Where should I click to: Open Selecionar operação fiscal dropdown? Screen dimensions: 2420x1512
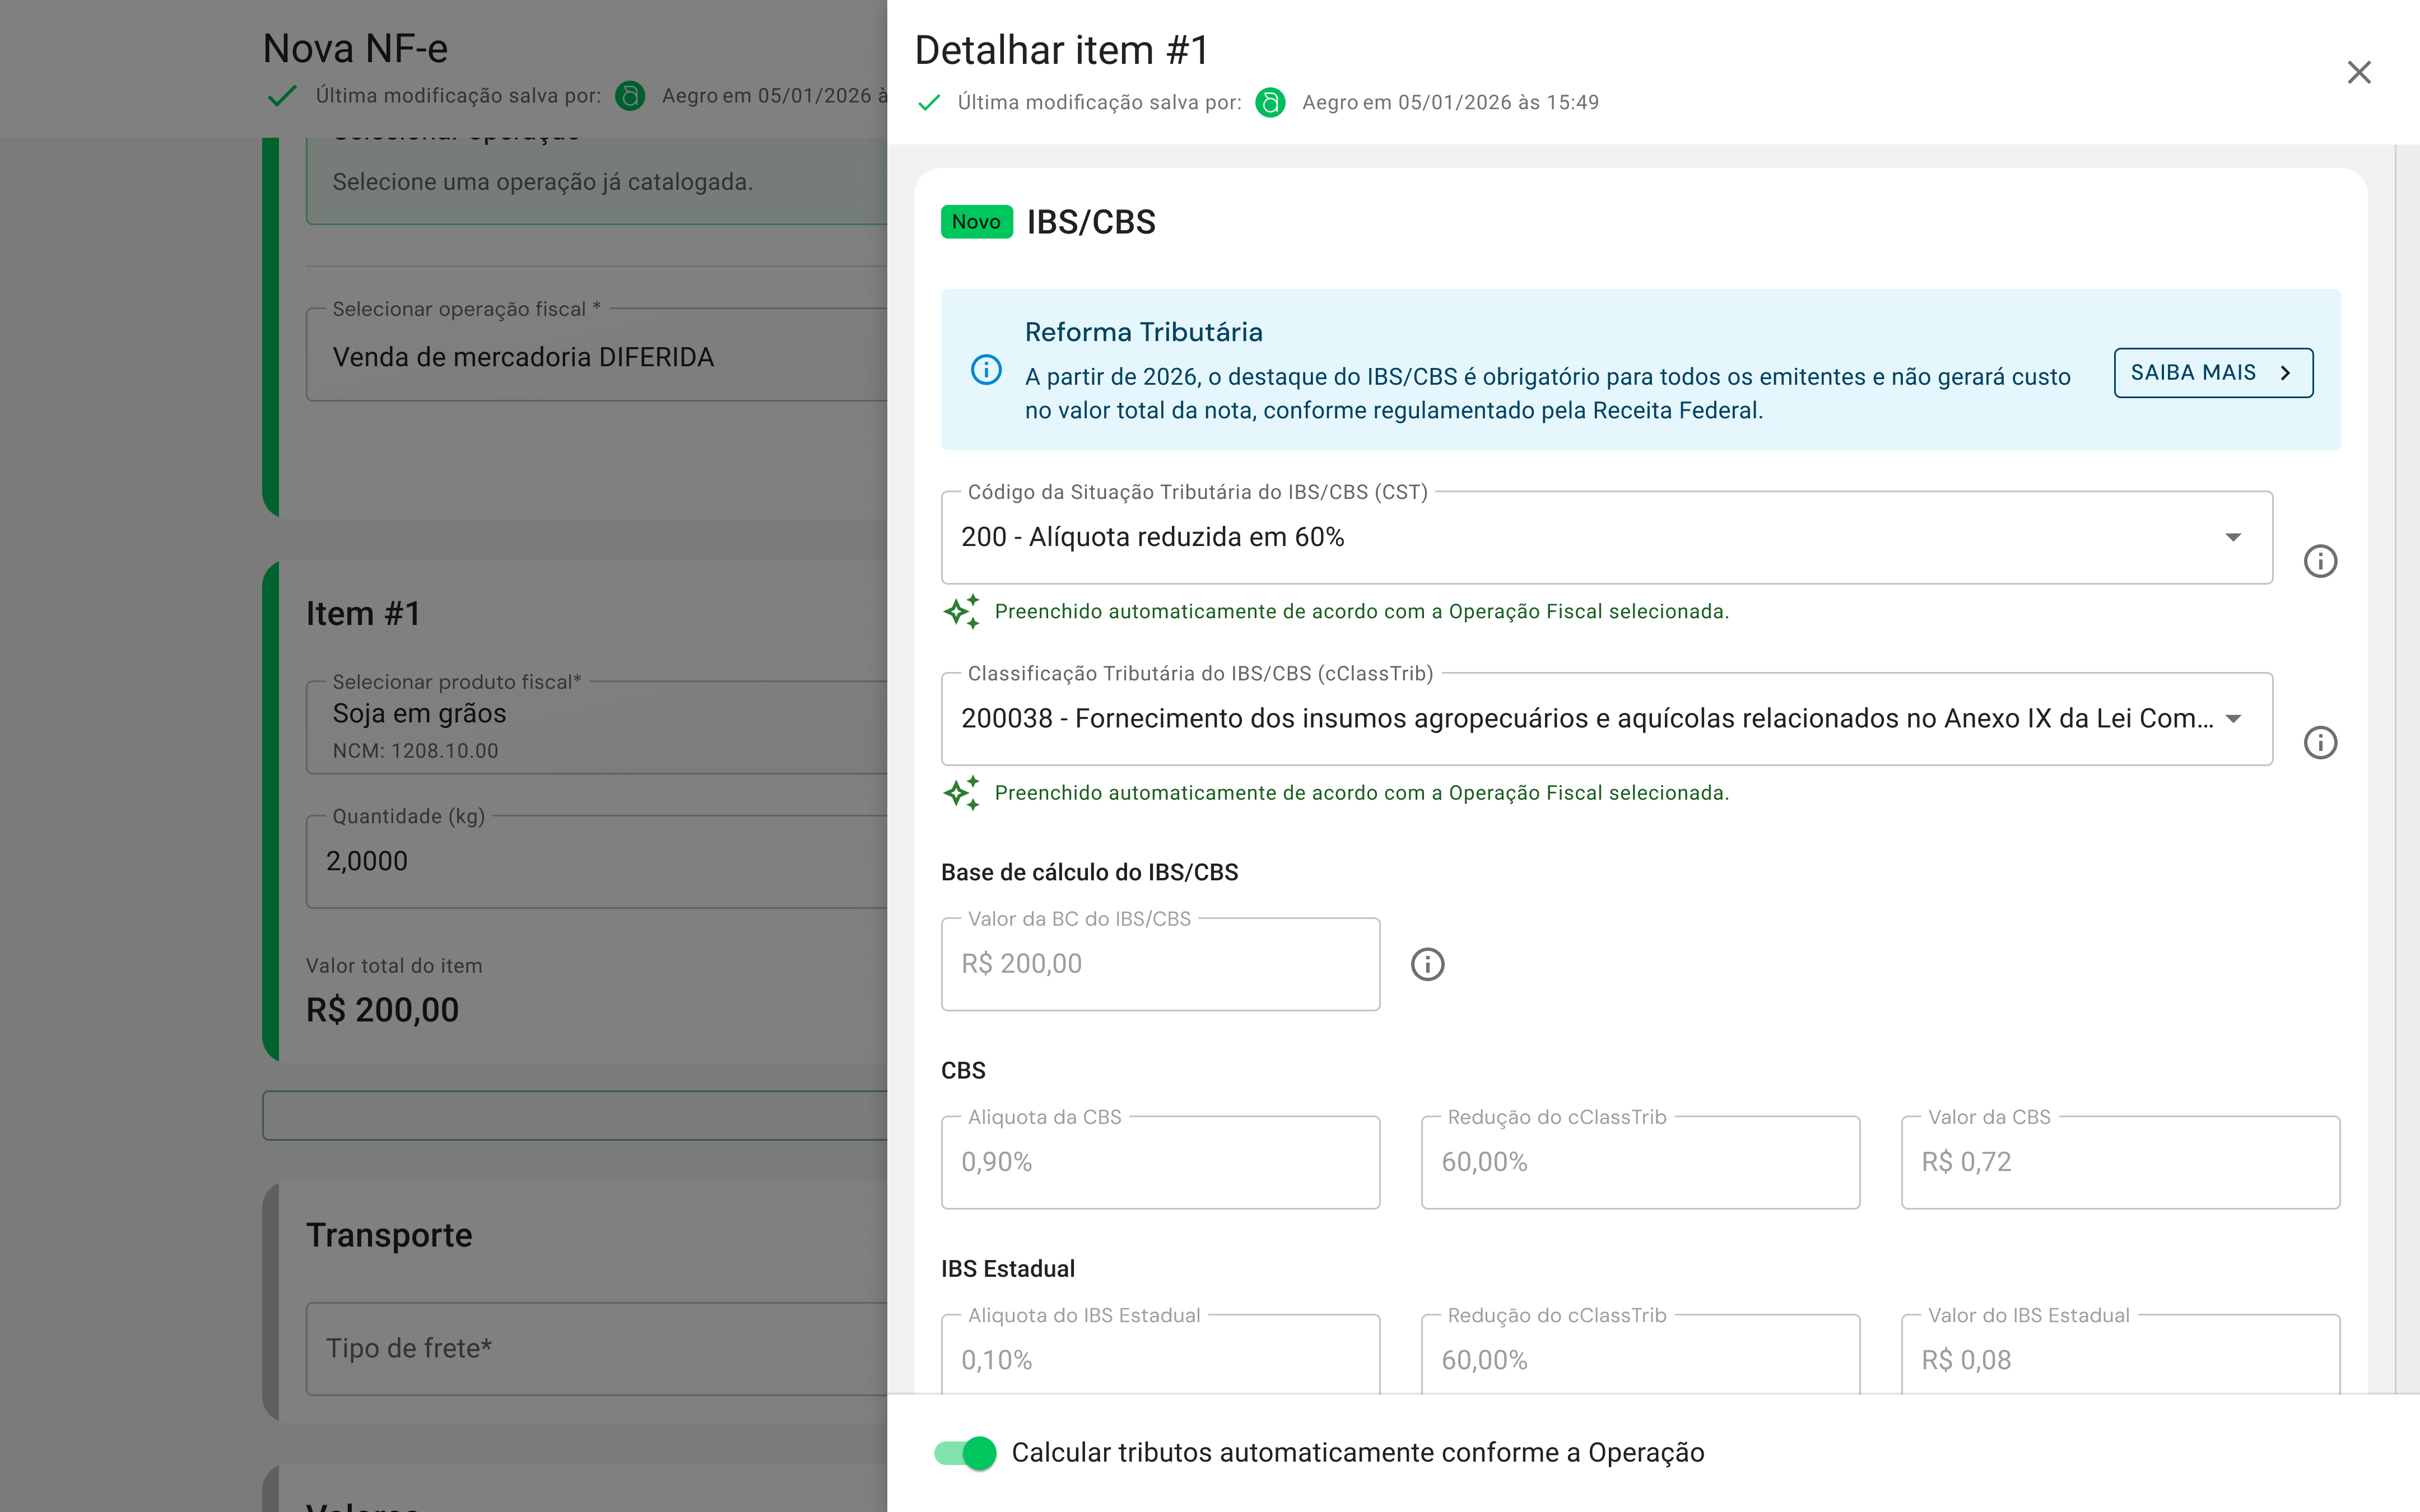(596, 357)
